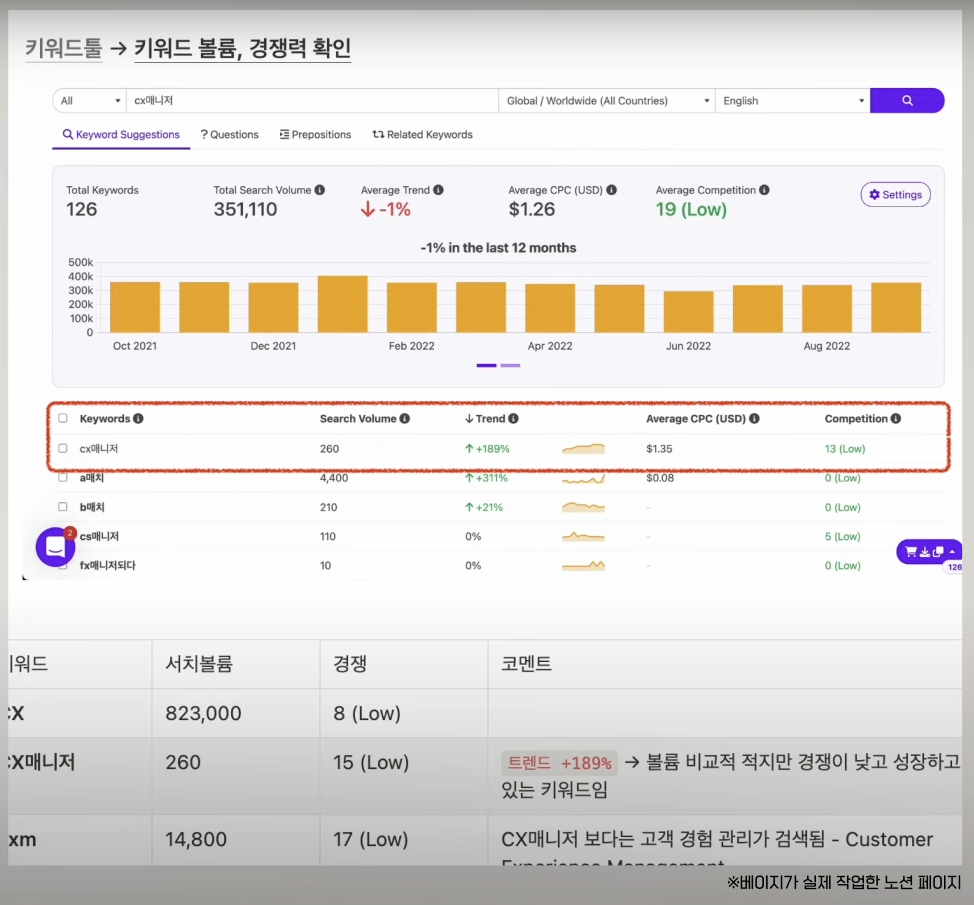
Task: Click the Jun 2022 chart bar
Action: (688, 312)
